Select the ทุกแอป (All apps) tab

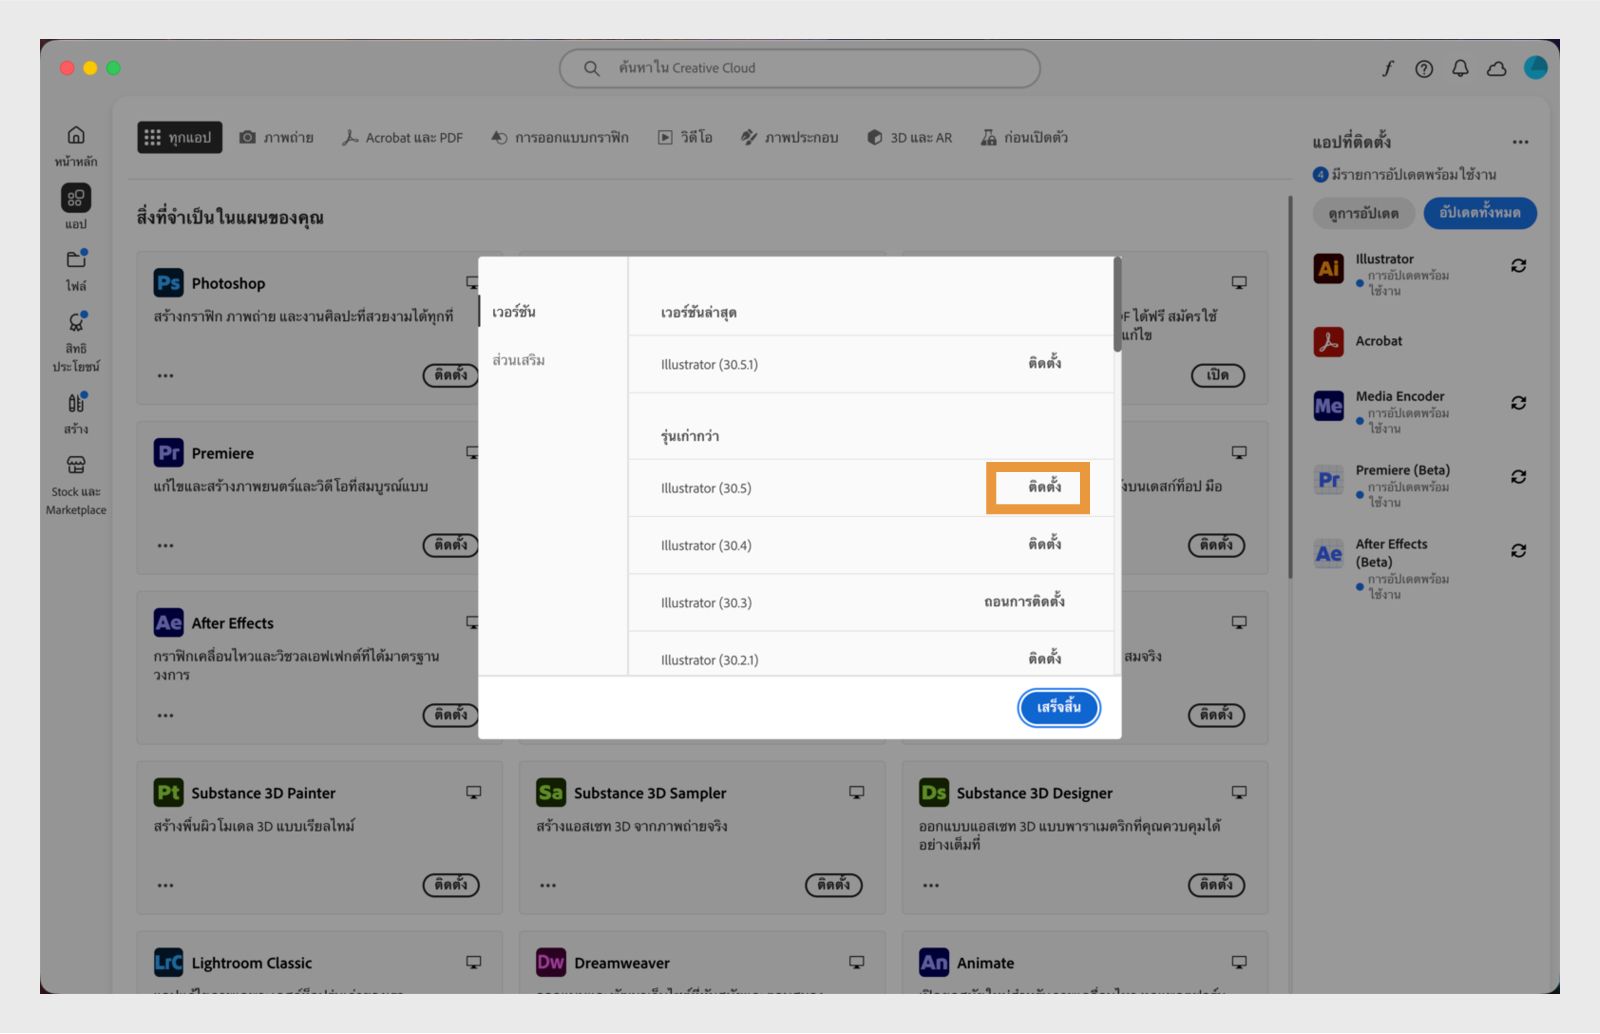(x=179, y=138)
